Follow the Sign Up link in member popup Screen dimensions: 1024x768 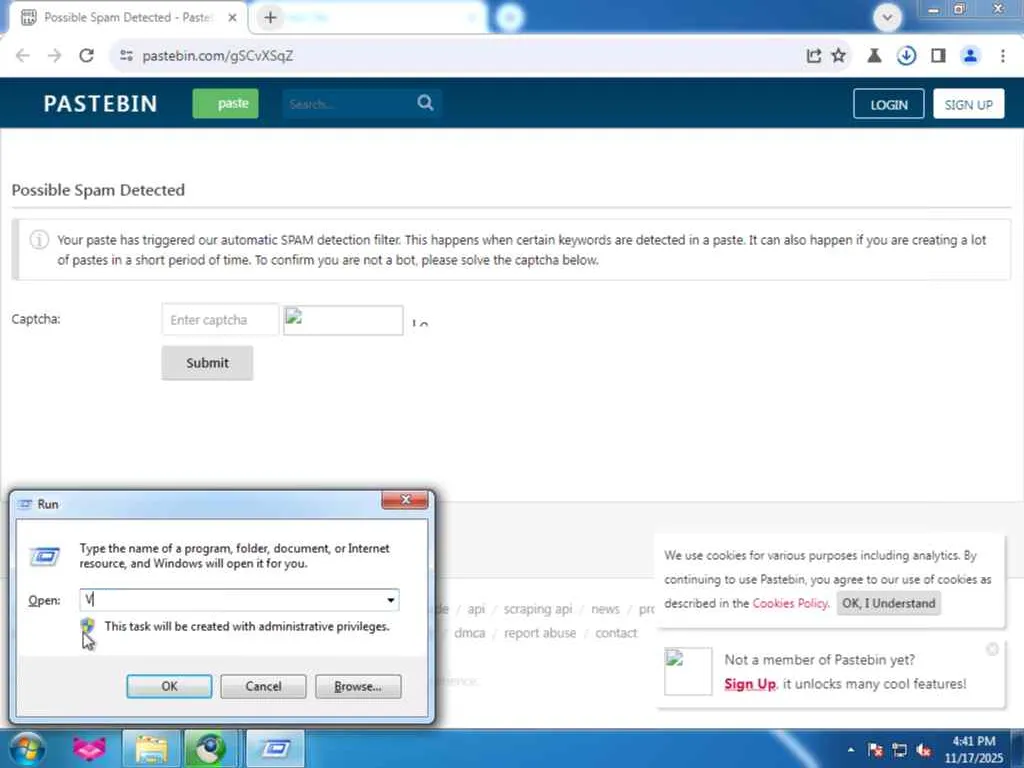(750, 684)
